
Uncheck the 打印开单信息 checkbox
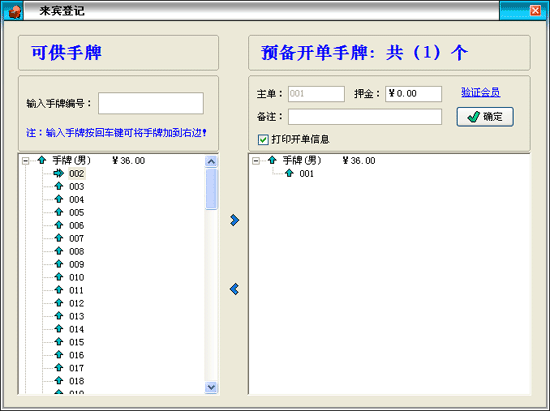pyautogui.click(x=263, y=140)
